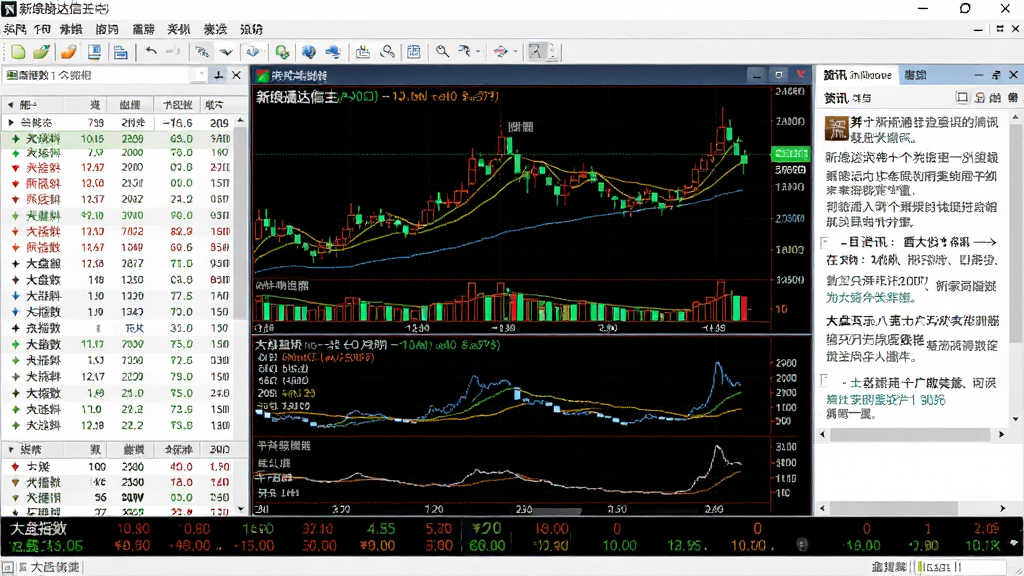Switch to the second tab in news panel
Viewport: 1024px width, 576px height.
[915, 75]
